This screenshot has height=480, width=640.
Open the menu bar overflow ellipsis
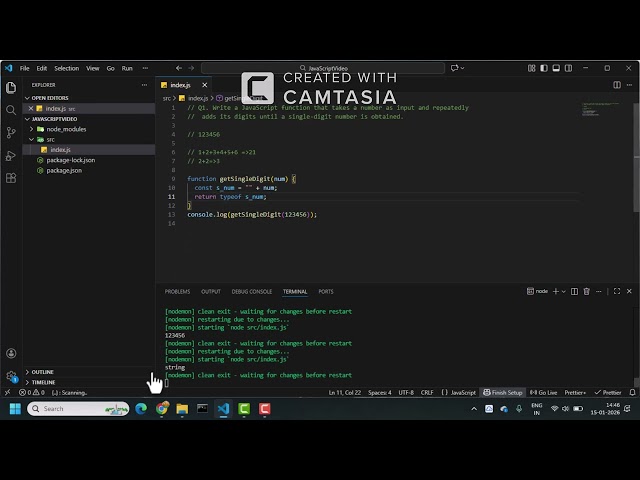click(x=145, y=68)
